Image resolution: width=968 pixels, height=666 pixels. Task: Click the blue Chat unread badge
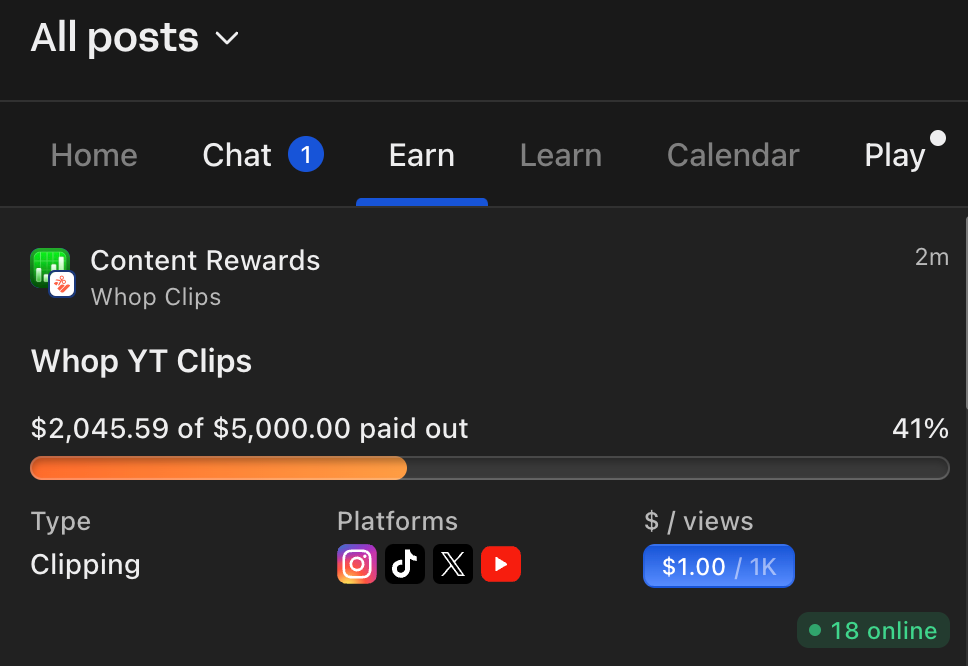(306, 155)
